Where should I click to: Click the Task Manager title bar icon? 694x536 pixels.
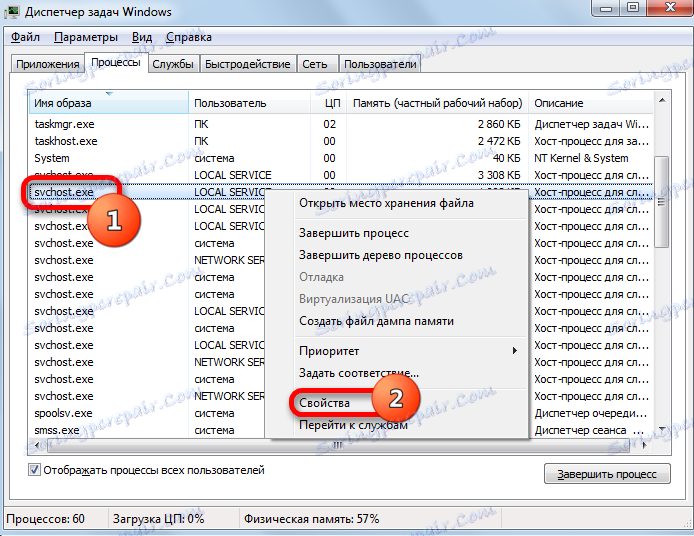[x=12, y=12]
